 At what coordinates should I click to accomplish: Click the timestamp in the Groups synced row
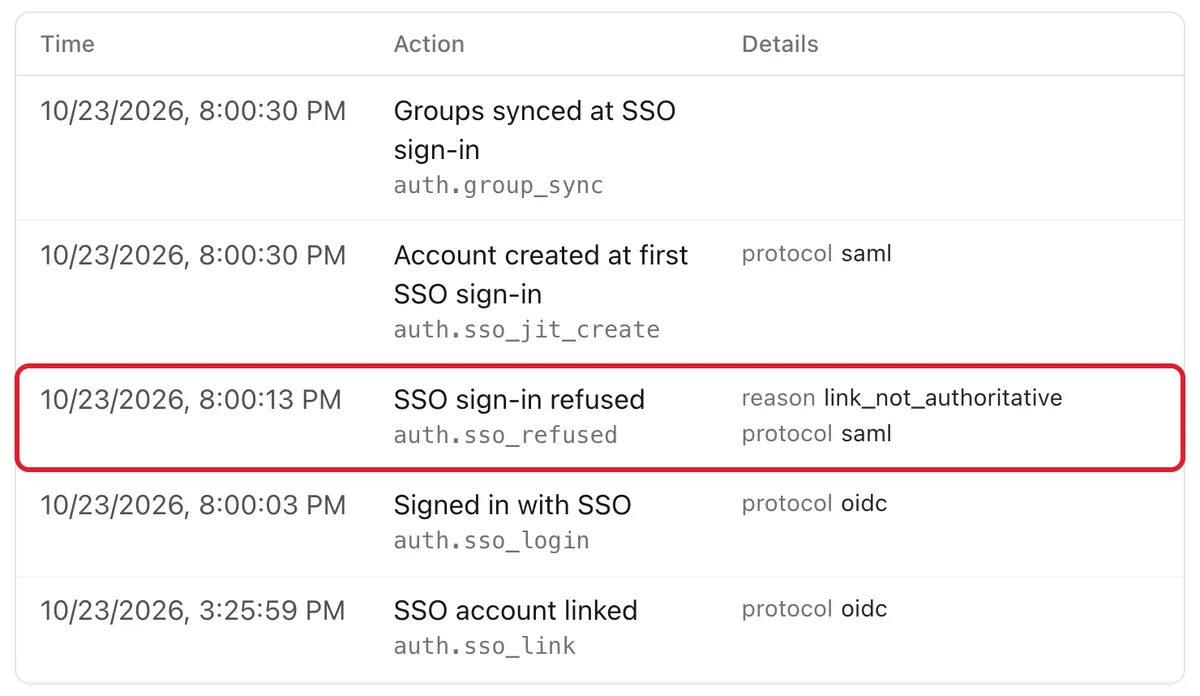pyautogui.click(x=193, y=110)
